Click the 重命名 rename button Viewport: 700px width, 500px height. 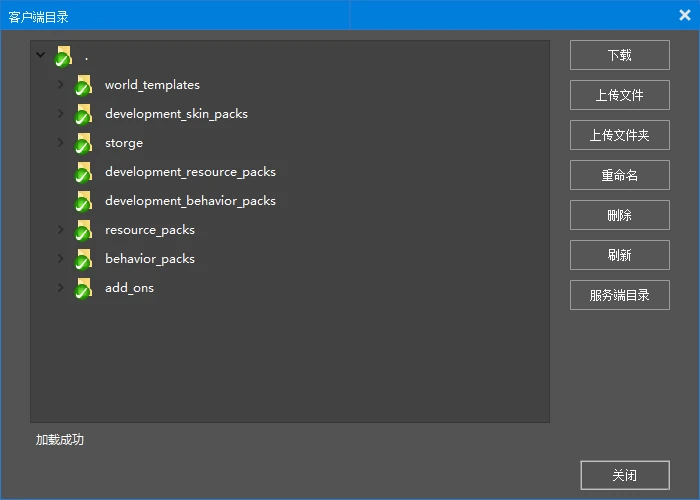[x=620, y=175]
